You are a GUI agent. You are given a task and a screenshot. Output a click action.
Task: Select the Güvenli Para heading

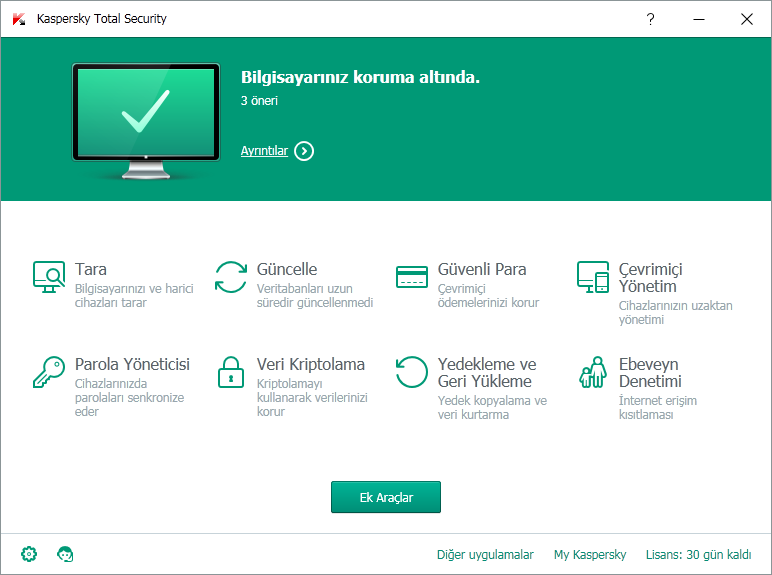click(482, 269)
